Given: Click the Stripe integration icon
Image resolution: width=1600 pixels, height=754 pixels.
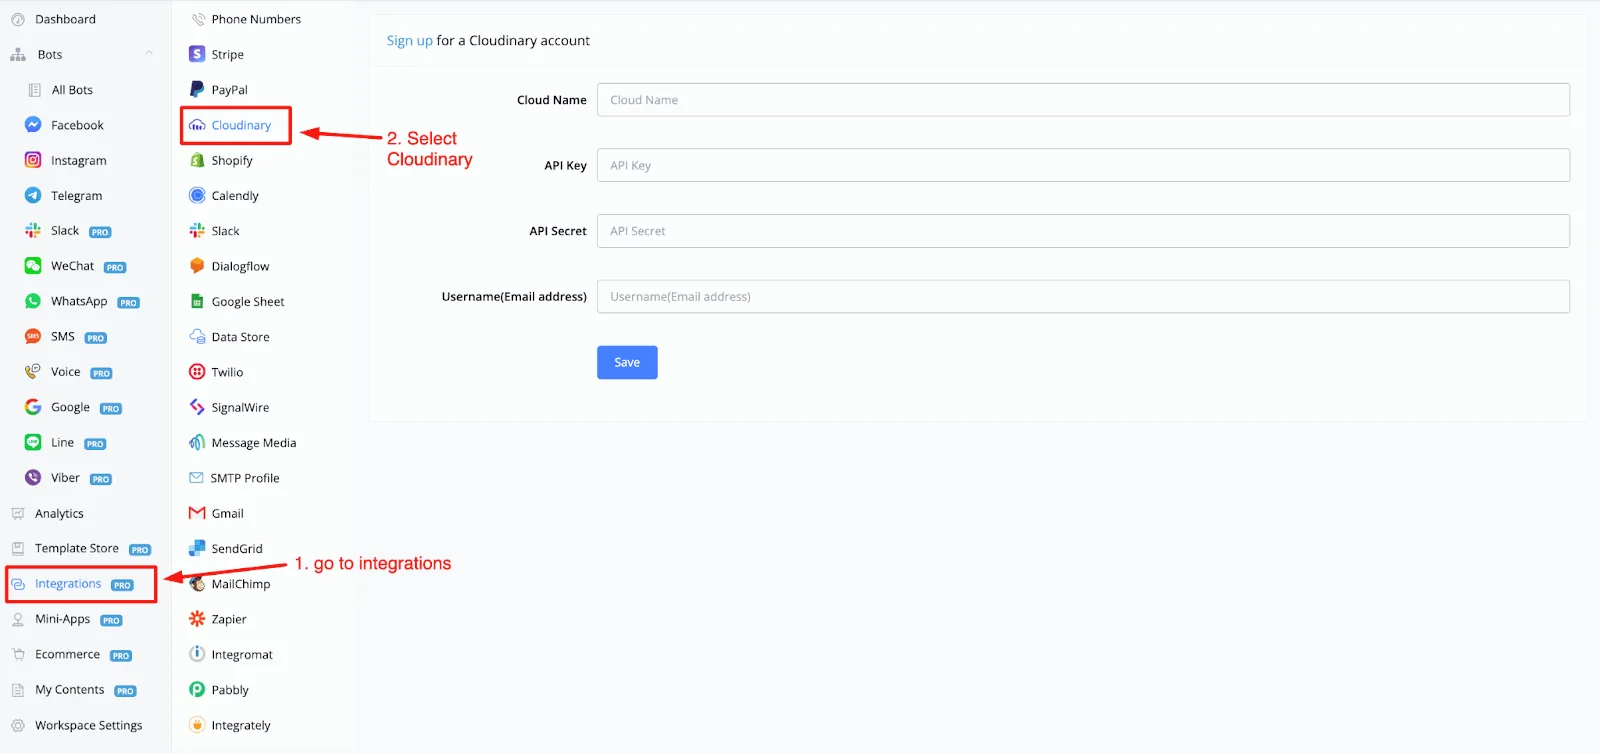Looking at the screenshot, I should pyautogui.click(x=197, y=54).
